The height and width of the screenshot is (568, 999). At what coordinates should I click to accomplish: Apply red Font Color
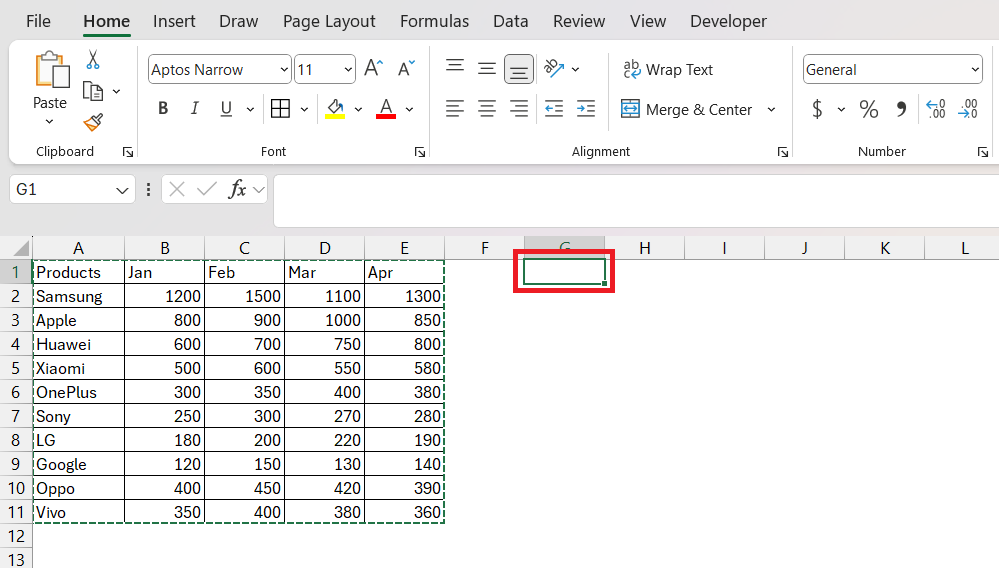[386, 109]
